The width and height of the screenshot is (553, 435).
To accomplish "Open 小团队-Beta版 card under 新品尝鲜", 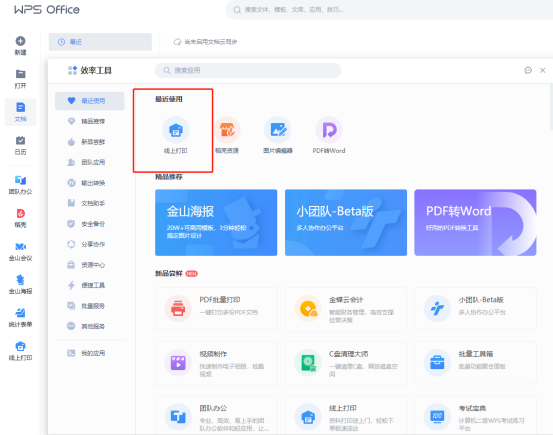I will coord(475,309).
